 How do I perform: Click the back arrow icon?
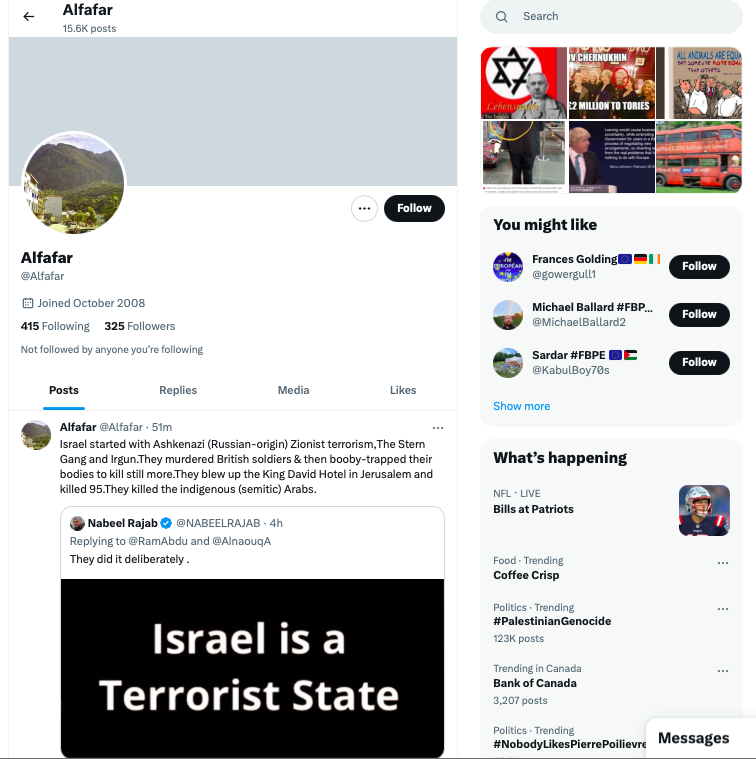tap(29, 16)
